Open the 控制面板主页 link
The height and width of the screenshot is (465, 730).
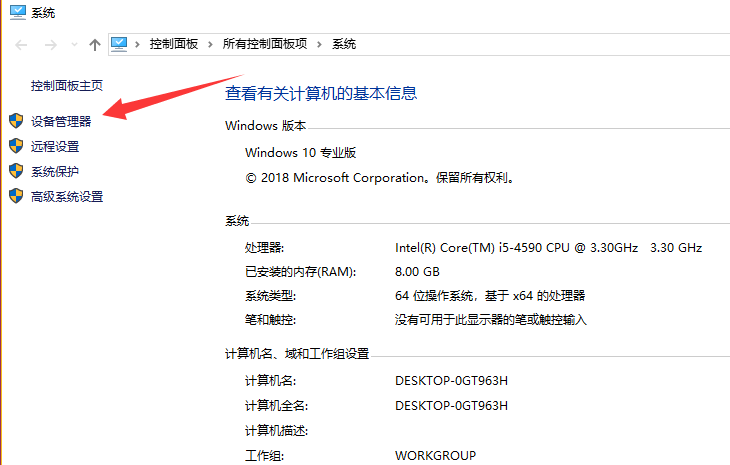[x=67, y=86]
